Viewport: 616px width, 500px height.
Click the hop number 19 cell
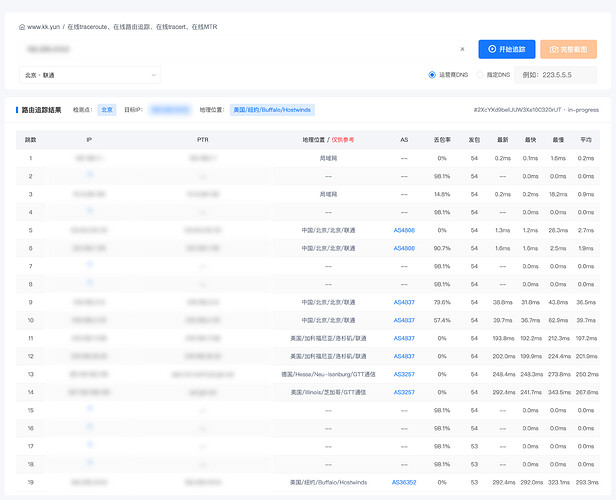pos(31,482)
